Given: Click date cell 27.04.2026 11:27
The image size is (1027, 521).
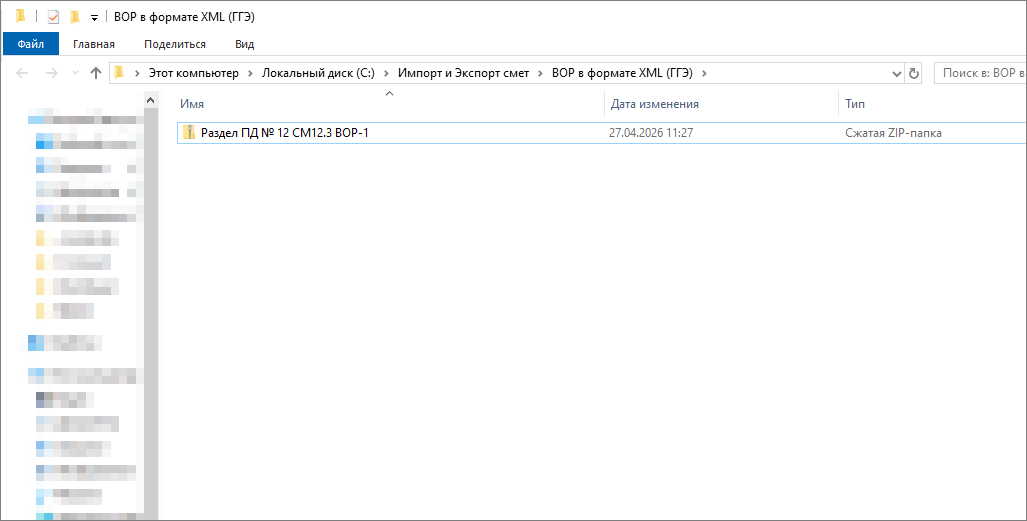Looking at the screenshot, I should coord(651,132).
